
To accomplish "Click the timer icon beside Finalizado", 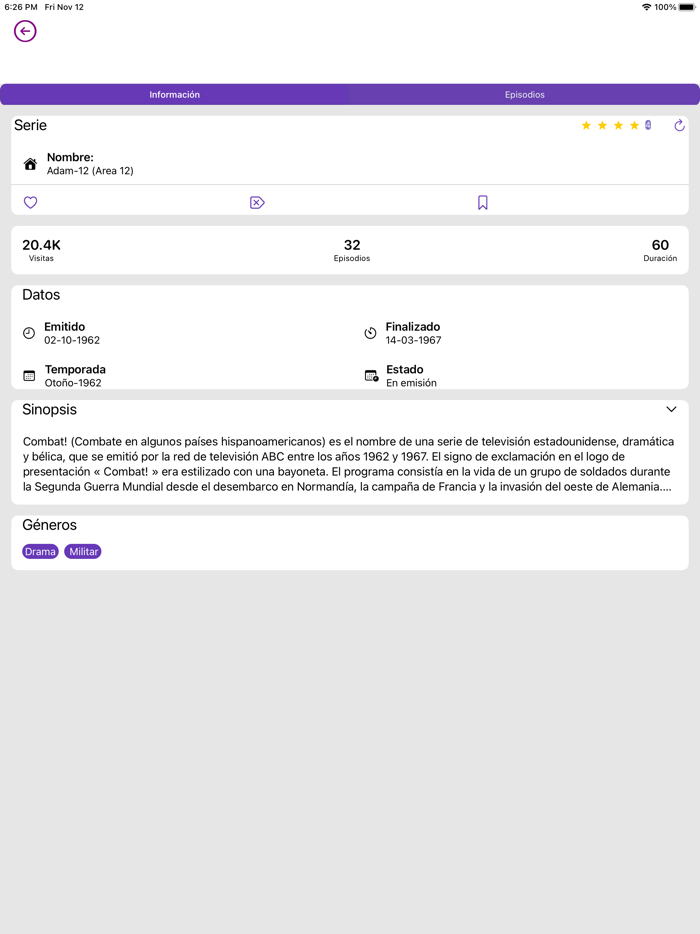I will [370, 333].
